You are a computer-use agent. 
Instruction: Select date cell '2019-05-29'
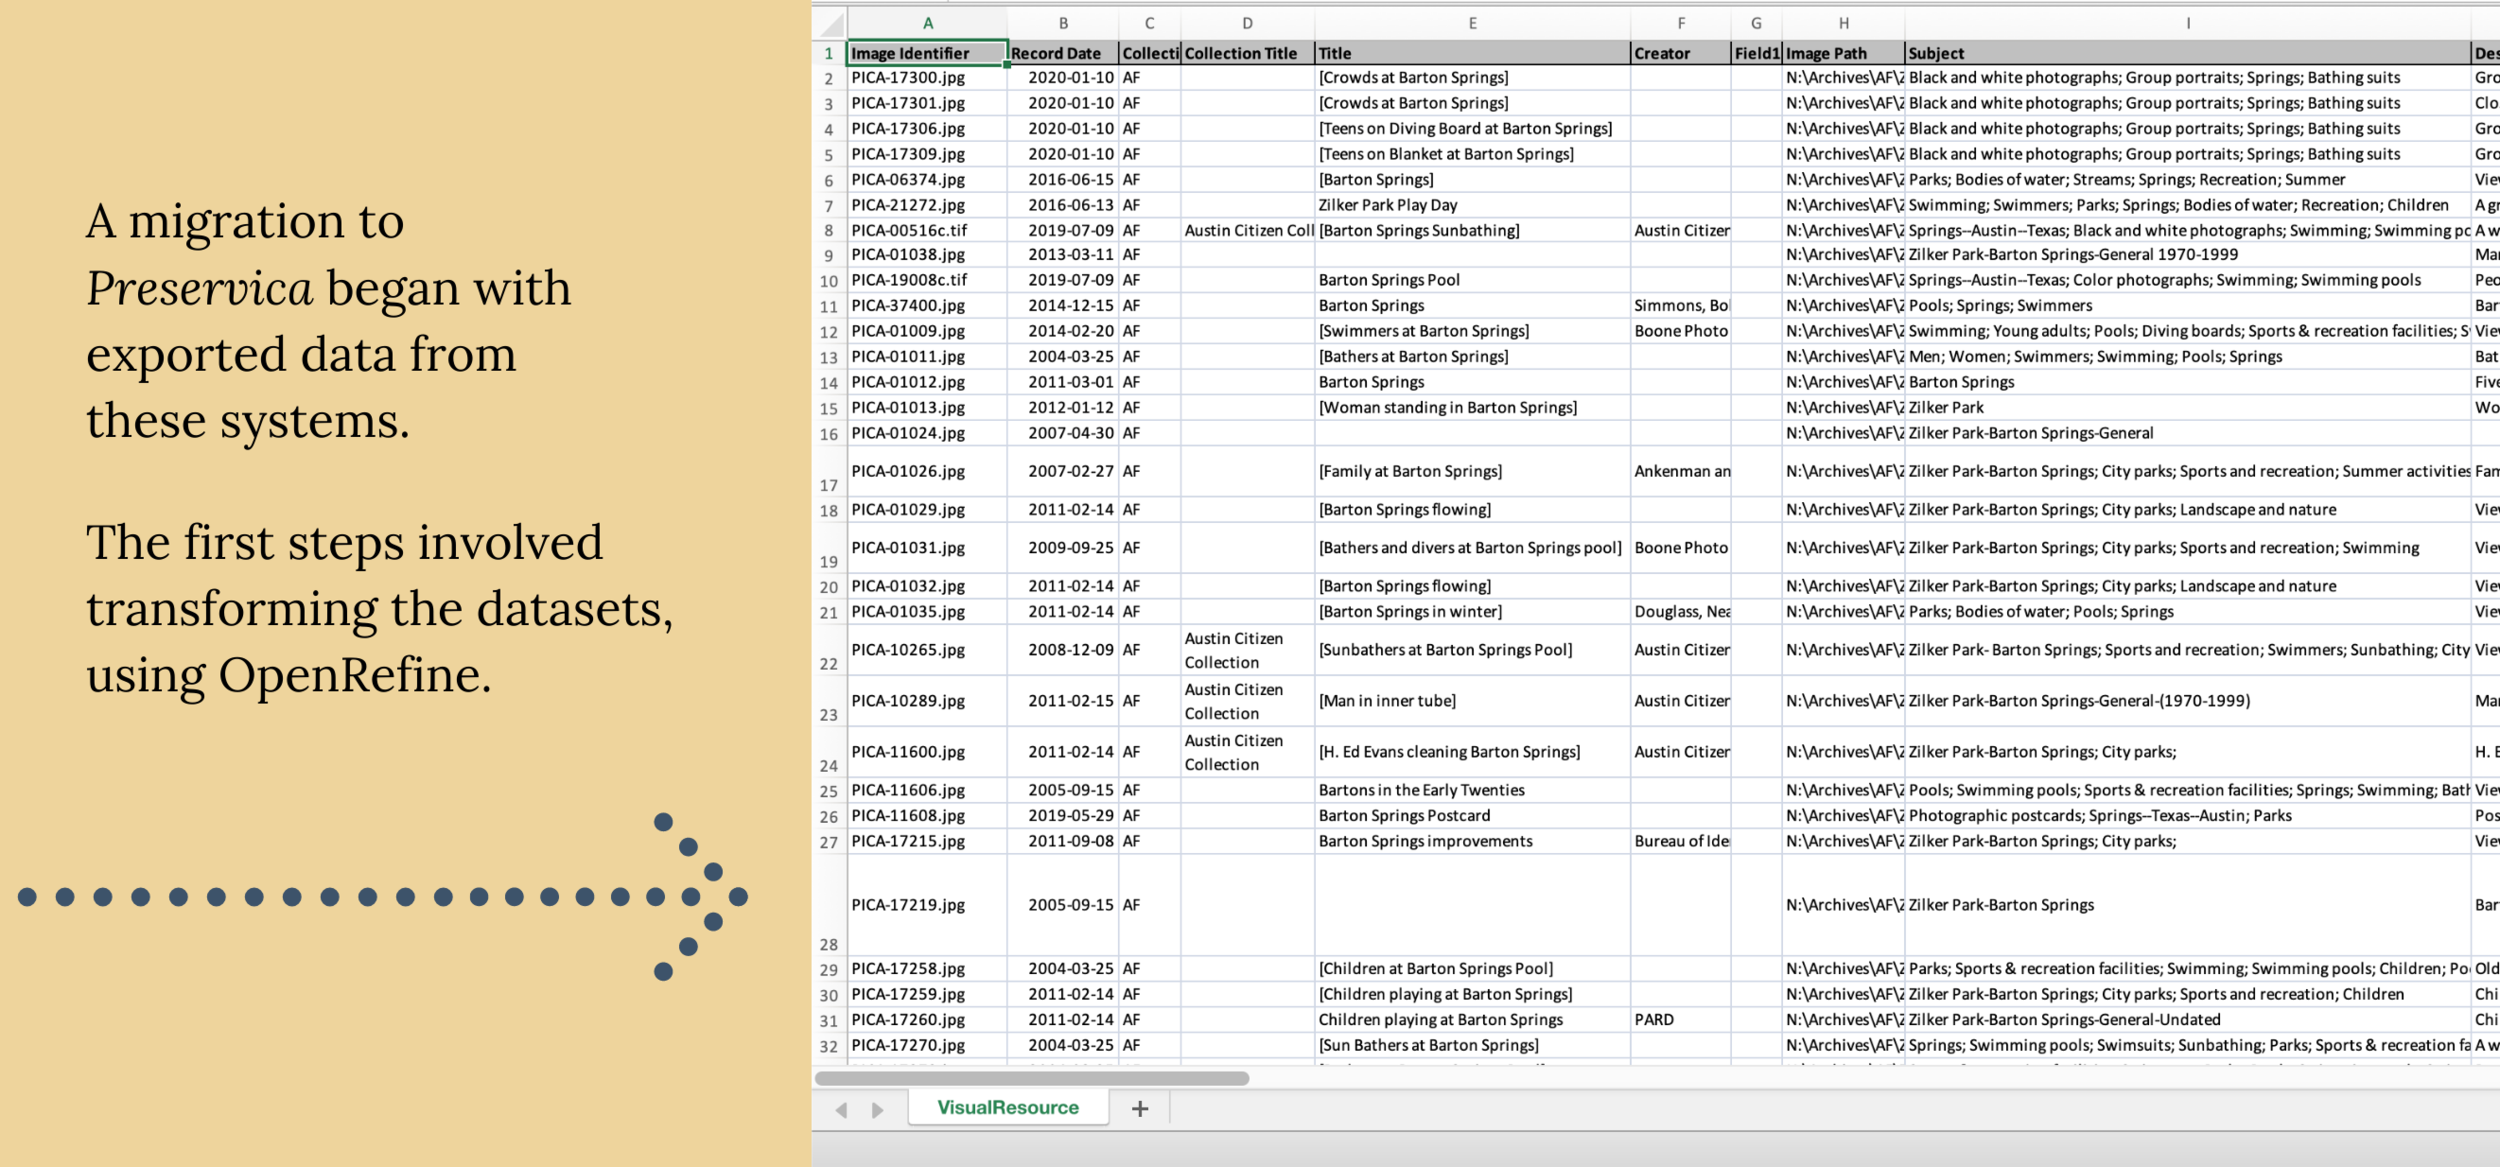pyautogui.click(x=1063, y=816)
